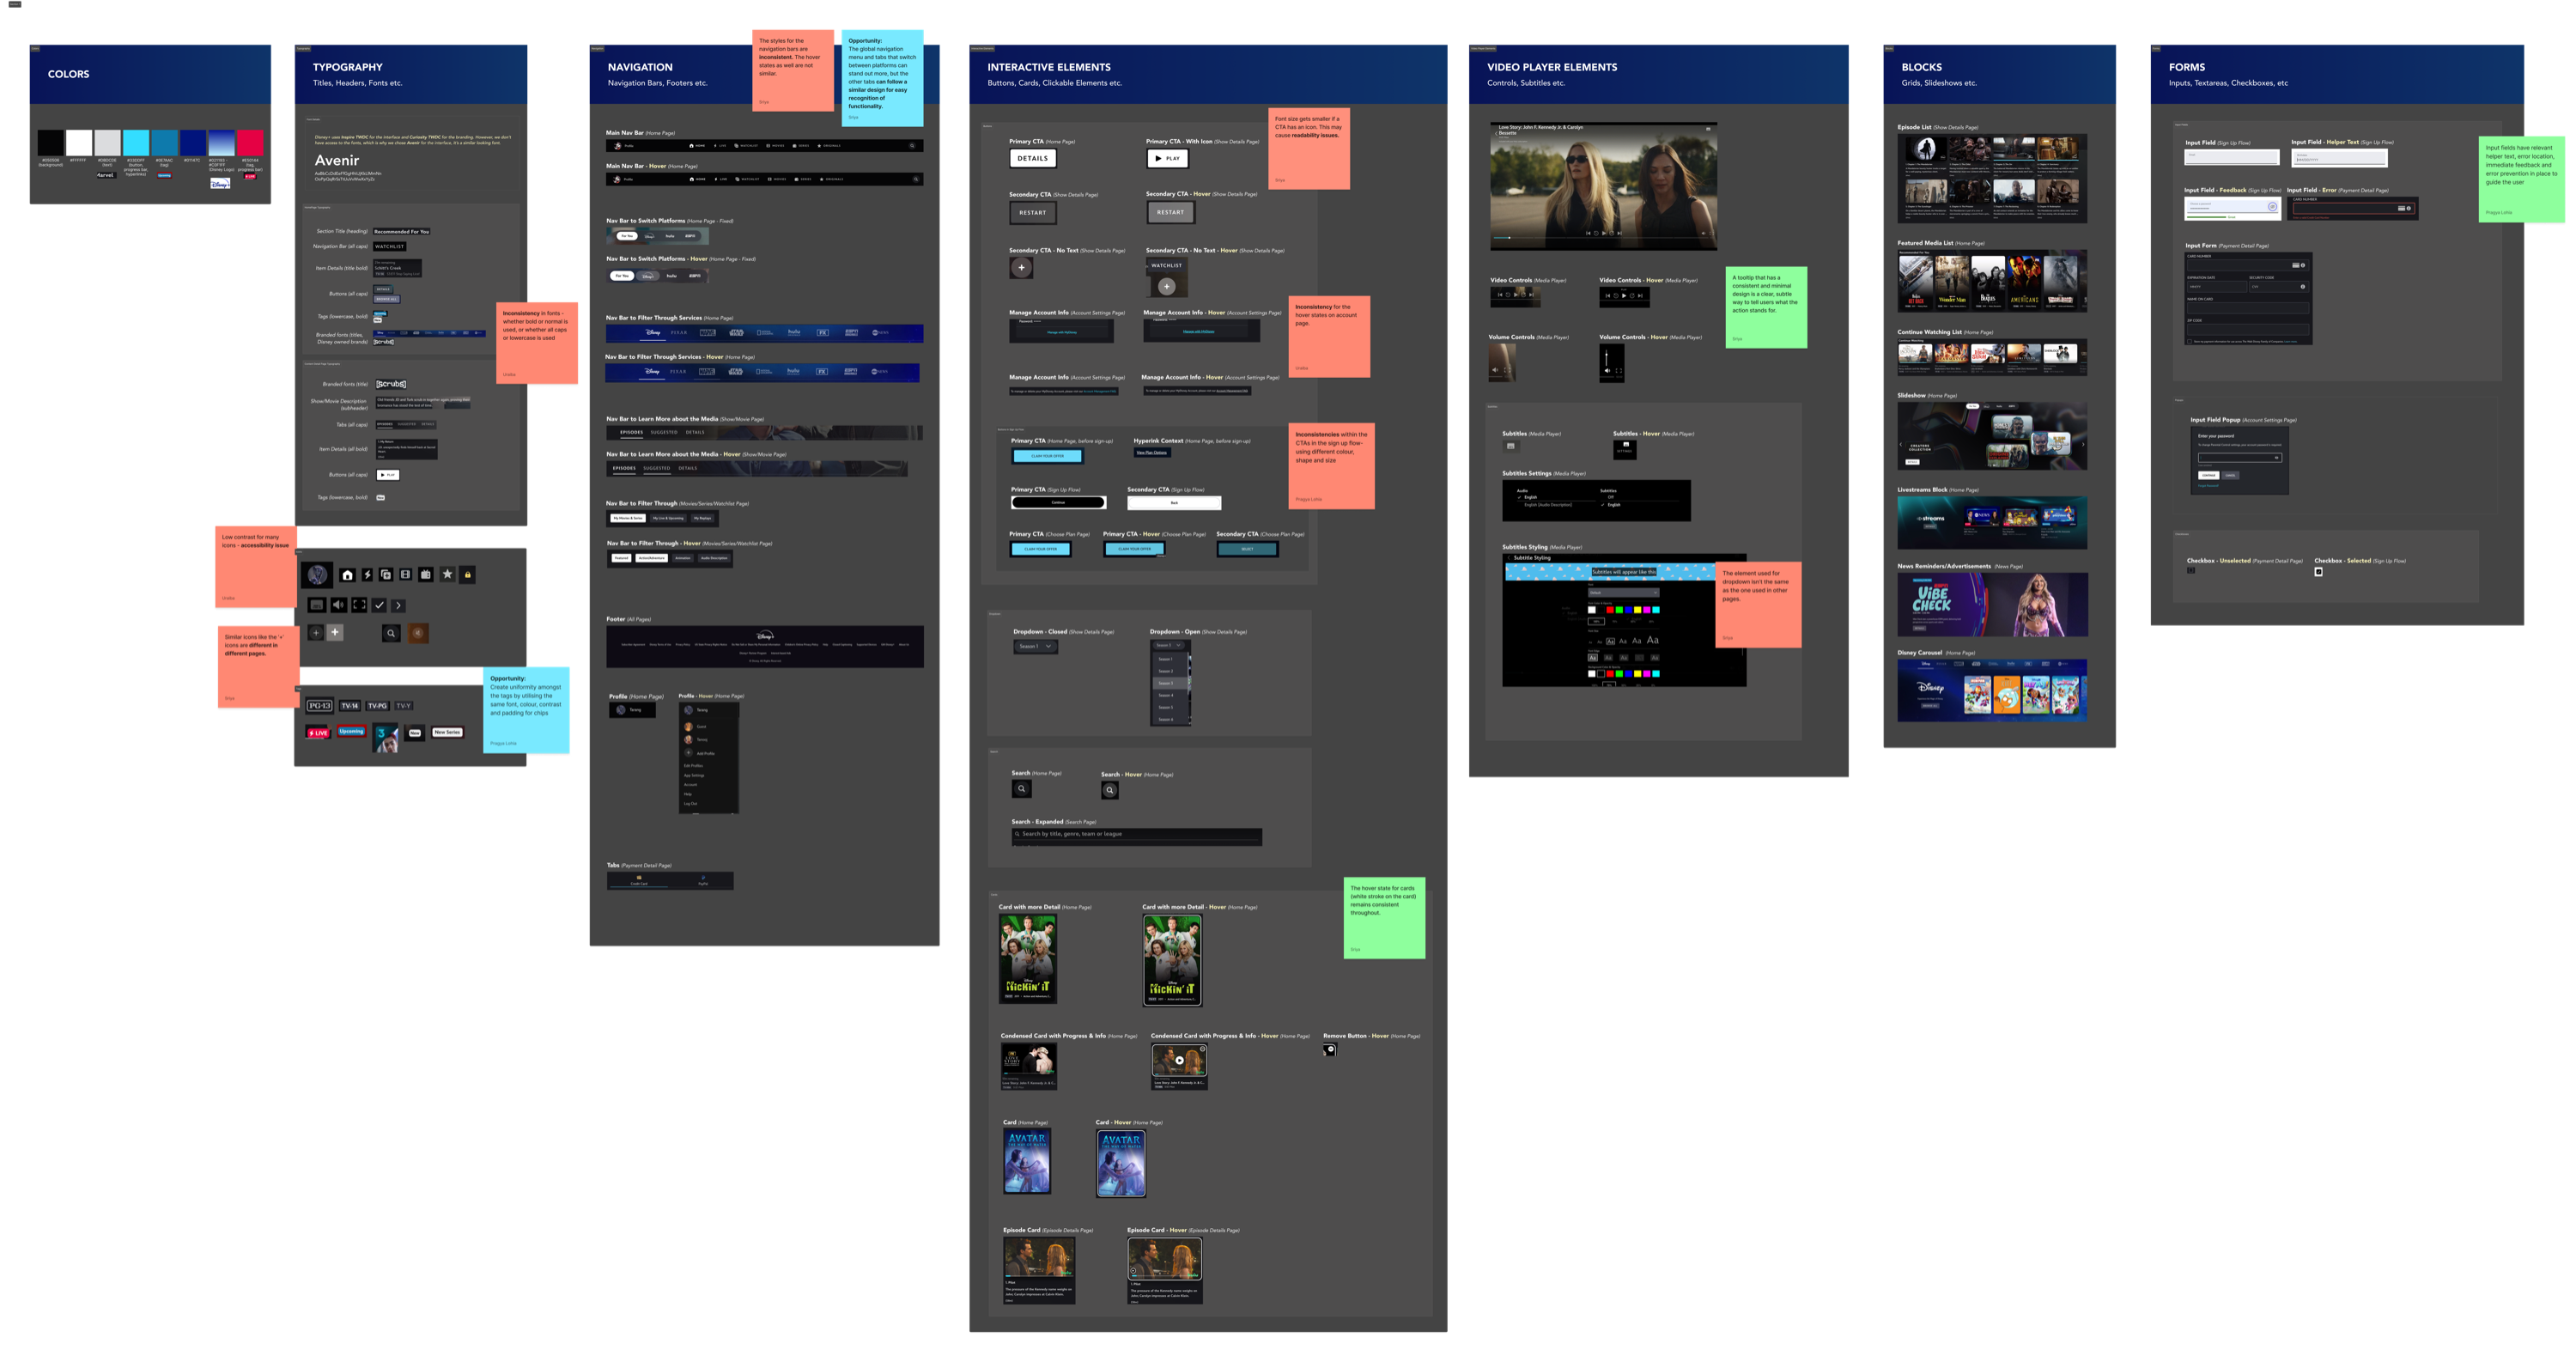2576x1362 pixels.
Task: Choose Season 4 in the open dropdown
Action: point(1170,695)
